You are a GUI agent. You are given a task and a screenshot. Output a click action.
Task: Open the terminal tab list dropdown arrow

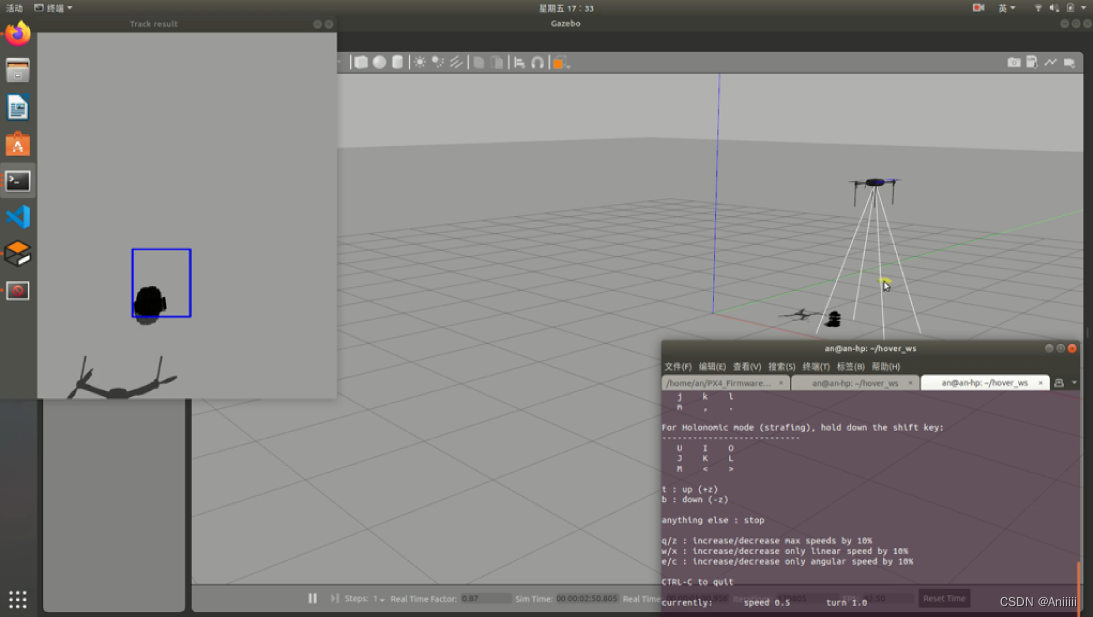click(1074, 383)
